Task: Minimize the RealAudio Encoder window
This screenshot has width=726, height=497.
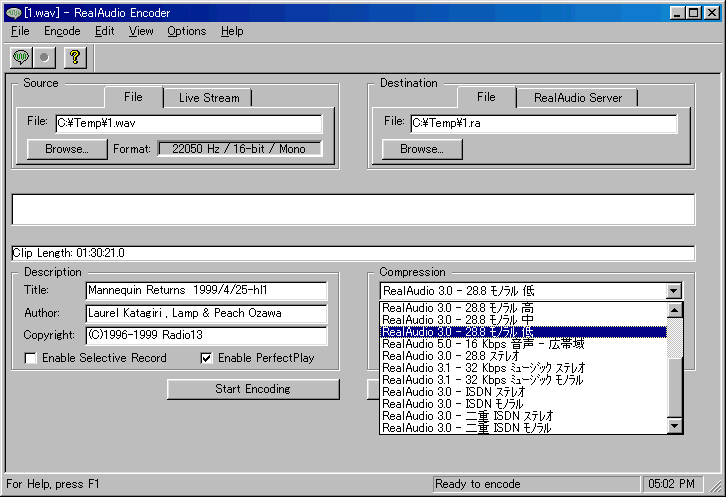Action: [x=677, y=13]
